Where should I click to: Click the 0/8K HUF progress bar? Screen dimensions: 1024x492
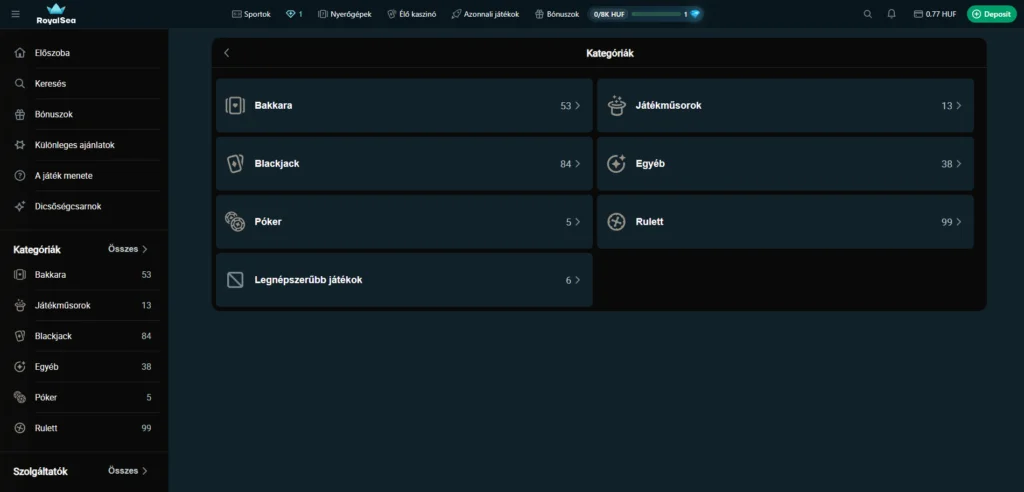coord(645,14)
